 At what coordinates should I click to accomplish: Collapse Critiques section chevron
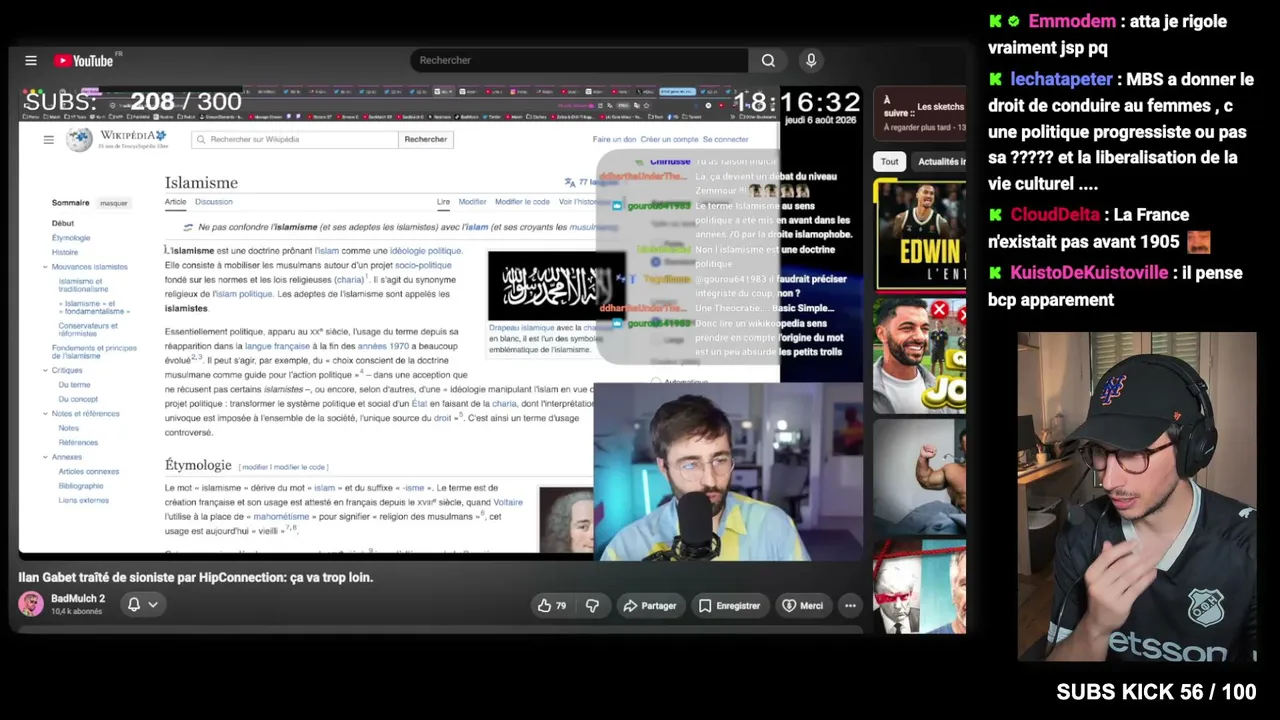45,370
